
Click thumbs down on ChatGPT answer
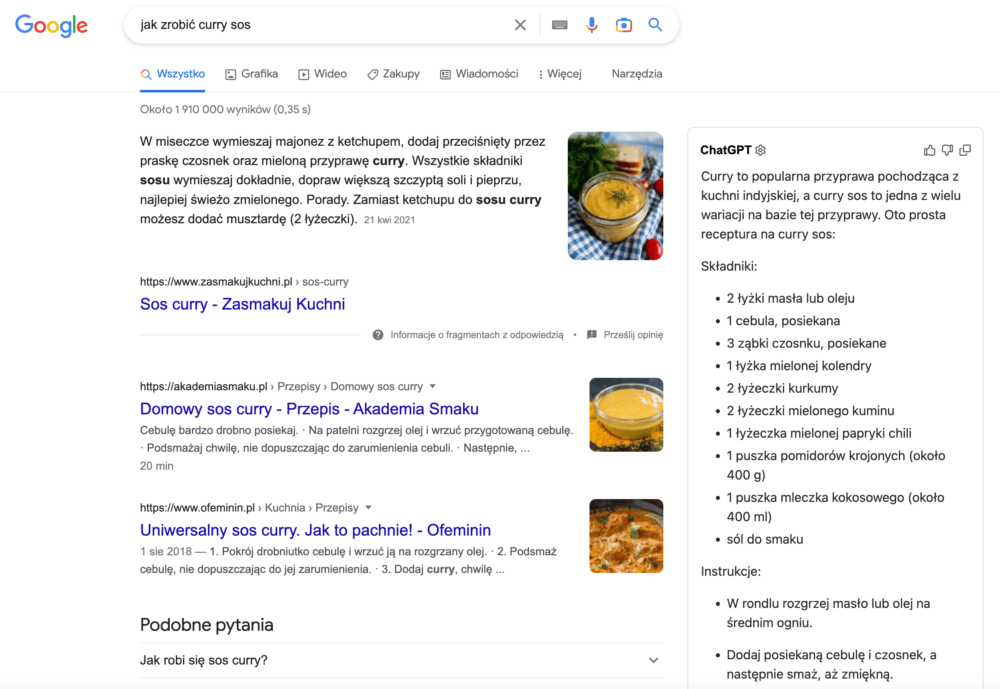pos(948,151)
